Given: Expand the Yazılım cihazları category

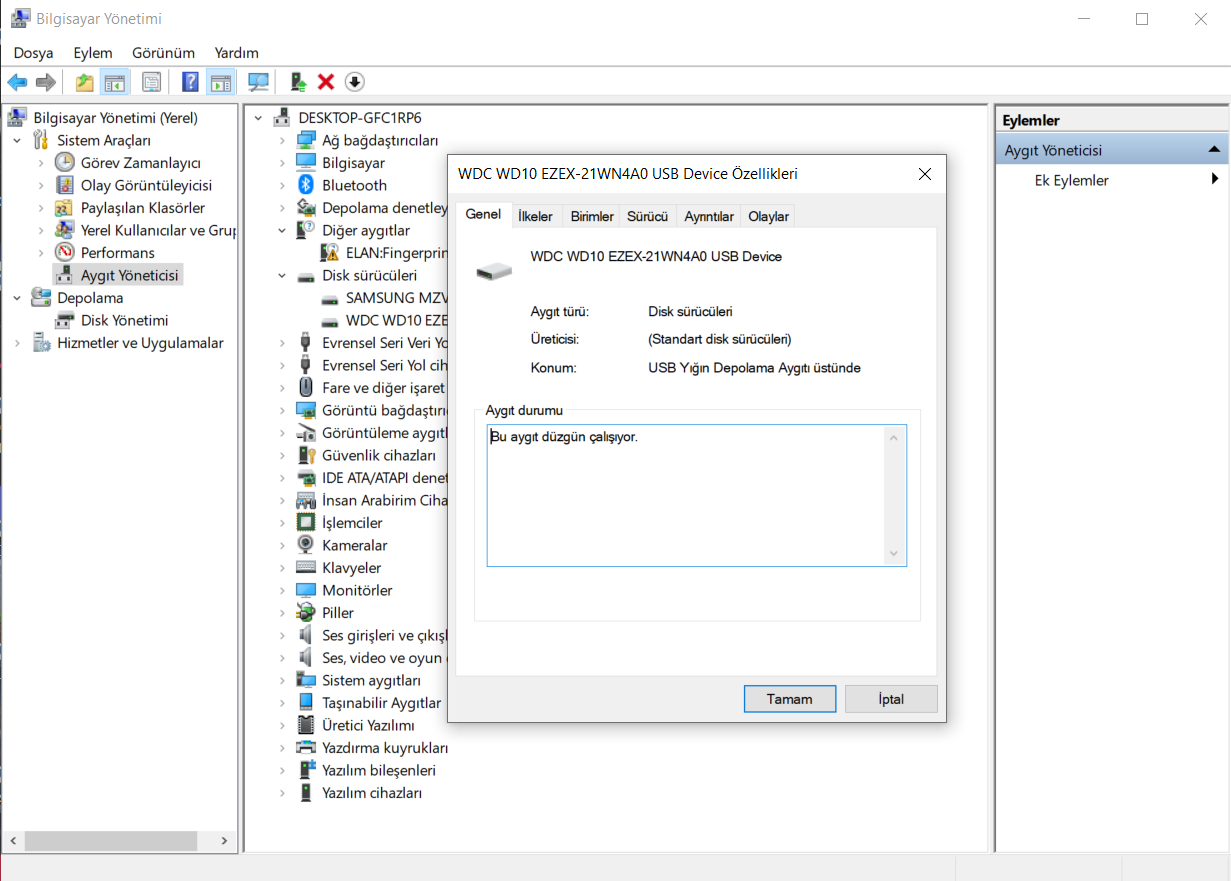Looking at the screenshot, I should pyautogui.click(x=282, y=793).
